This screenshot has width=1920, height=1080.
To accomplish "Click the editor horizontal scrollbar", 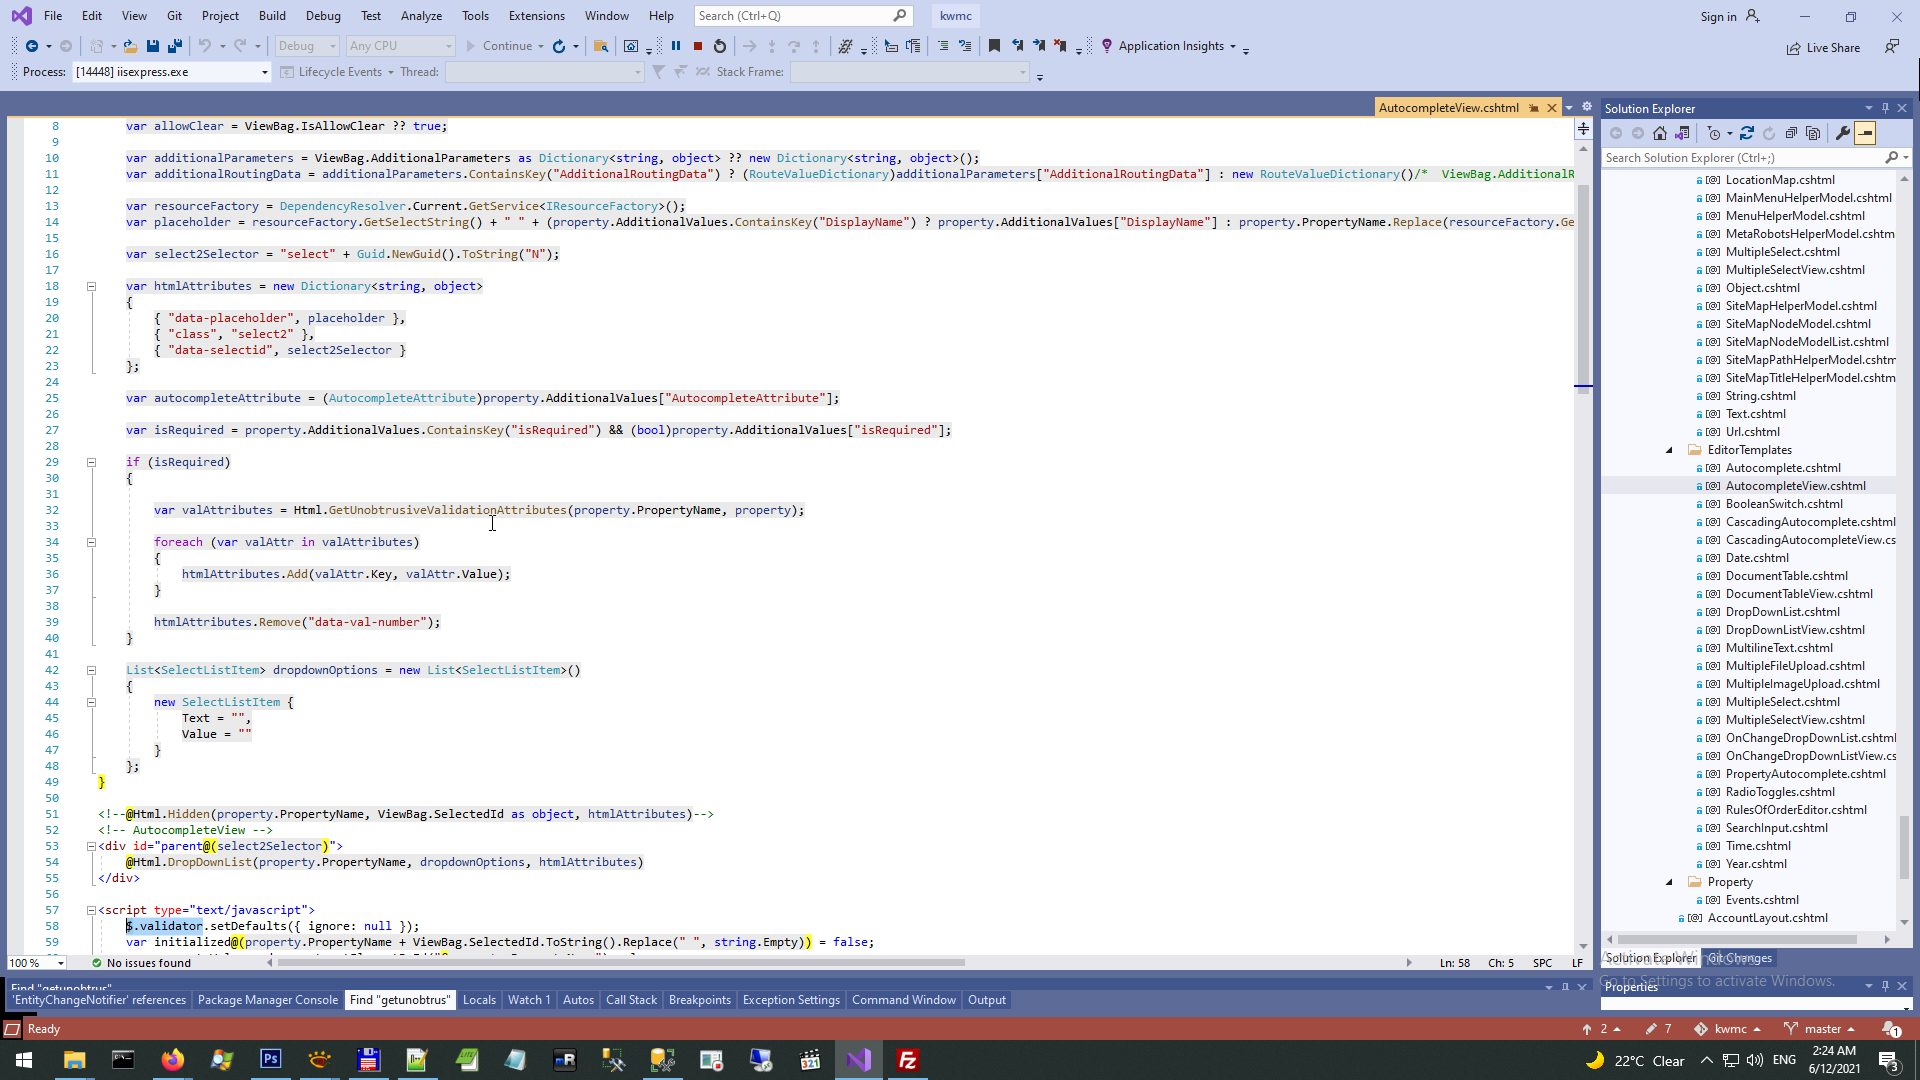I will pos(620,963).
